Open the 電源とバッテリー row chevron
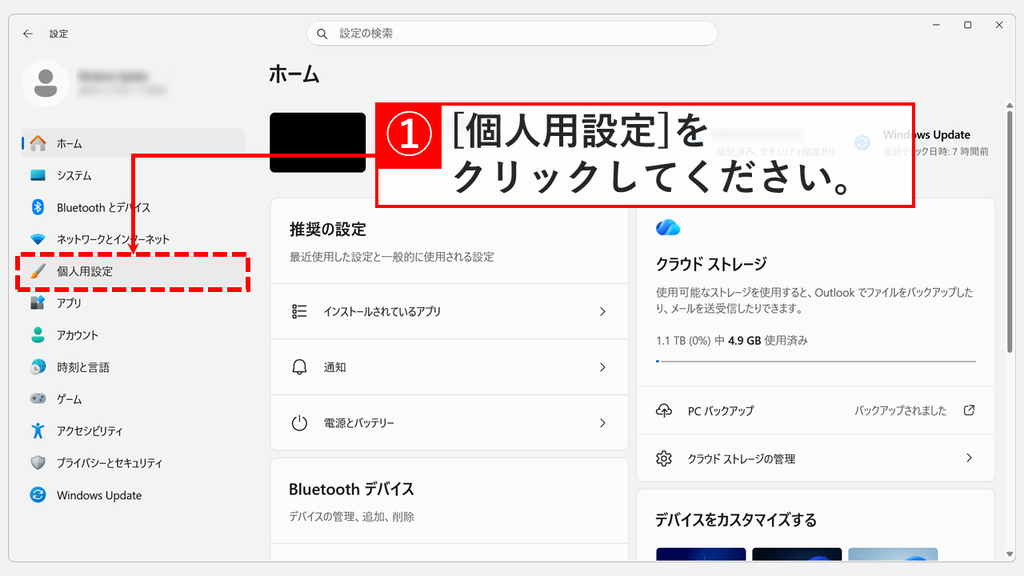1024x576 pixels. [x=603, y=423]
